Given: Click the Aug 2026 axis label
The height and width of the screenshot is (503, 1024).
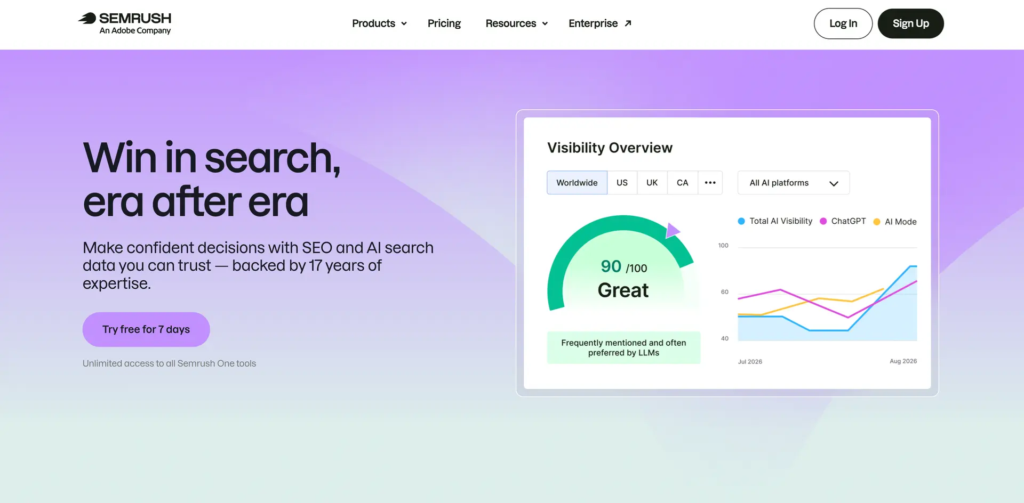Looking at the screenshot, I should coord(903,361).
